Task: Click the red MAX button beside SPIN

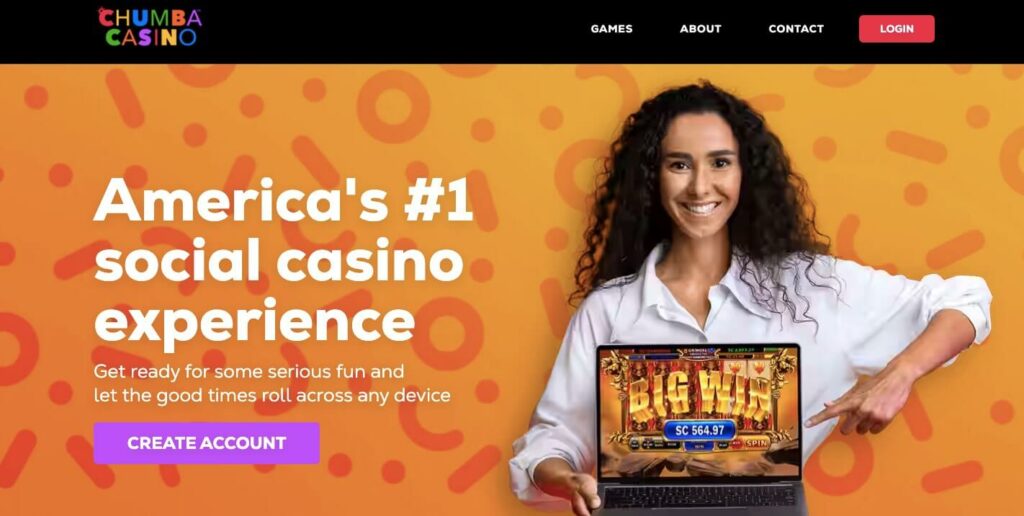Action: click(737, 444)
